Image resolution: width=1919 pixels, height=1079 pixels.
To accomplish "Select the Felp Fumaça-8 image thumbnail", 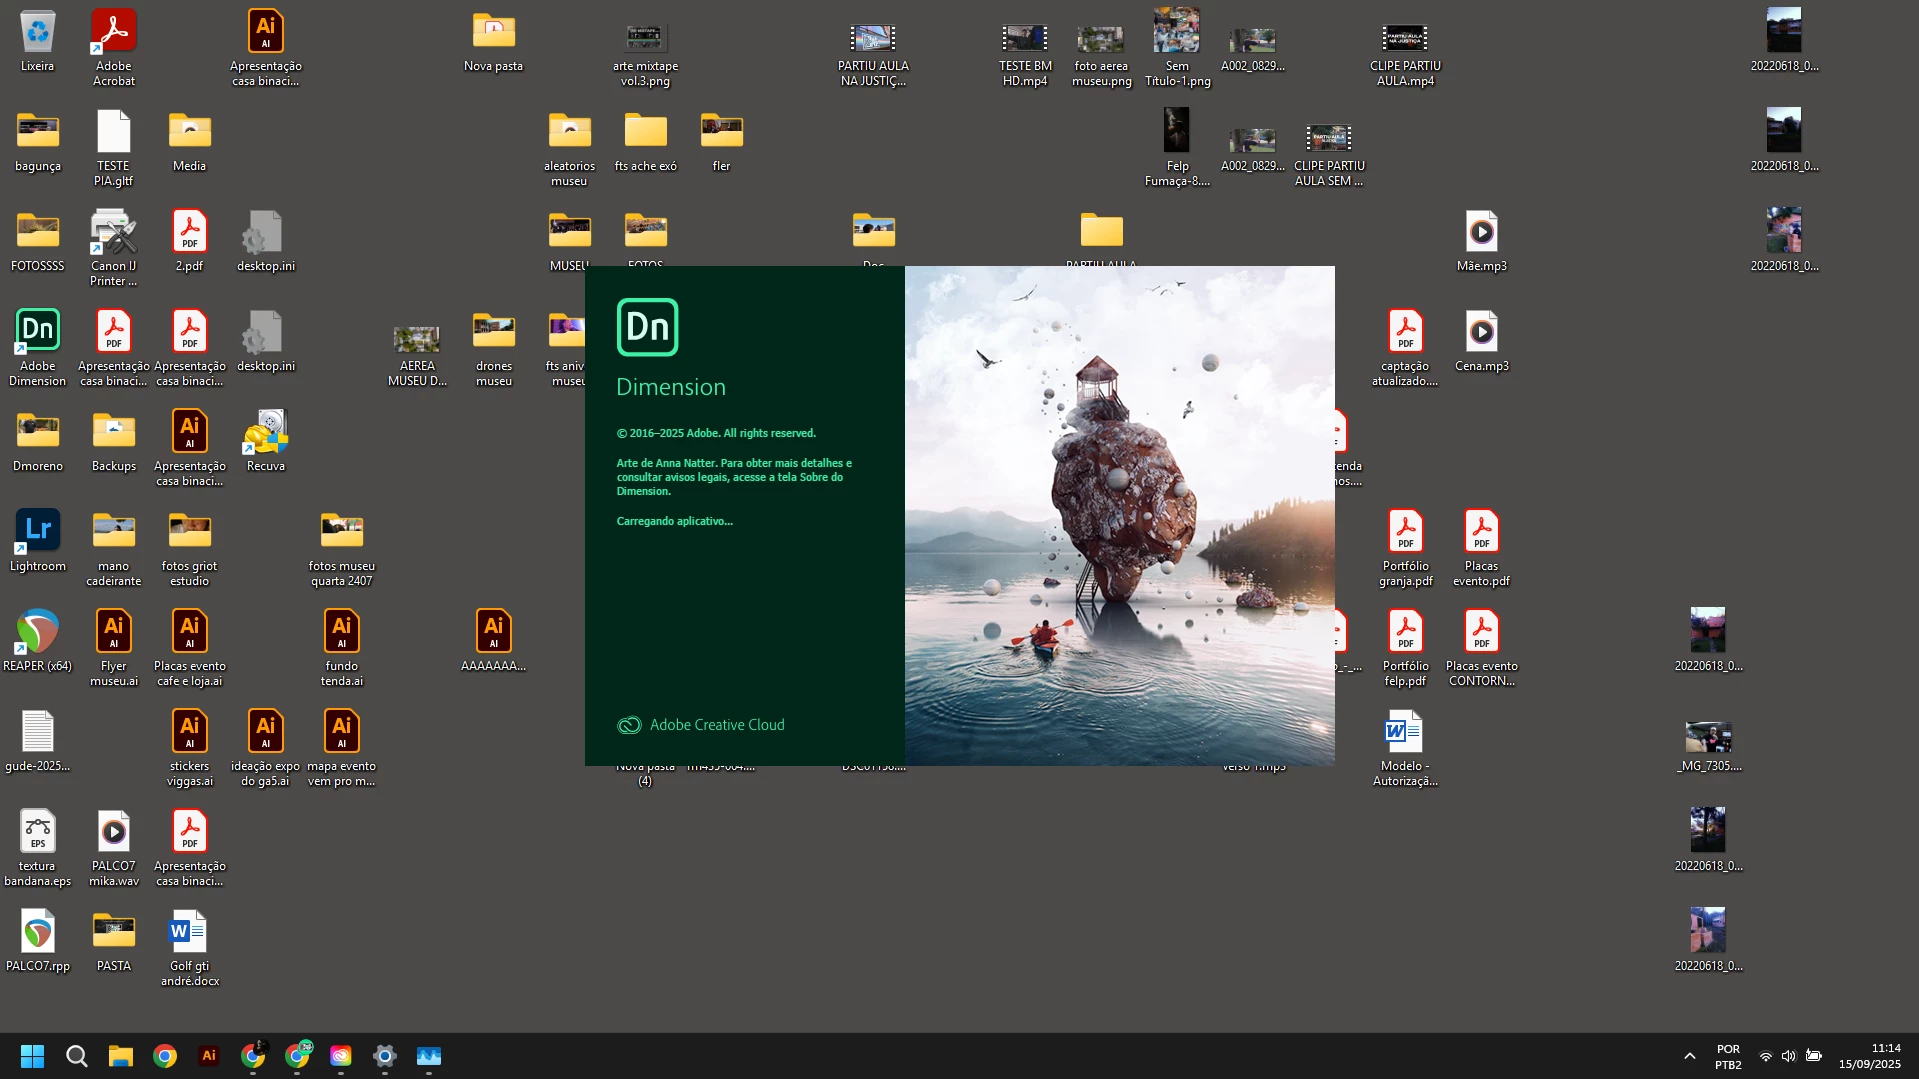I will [x=1178, y=148].
